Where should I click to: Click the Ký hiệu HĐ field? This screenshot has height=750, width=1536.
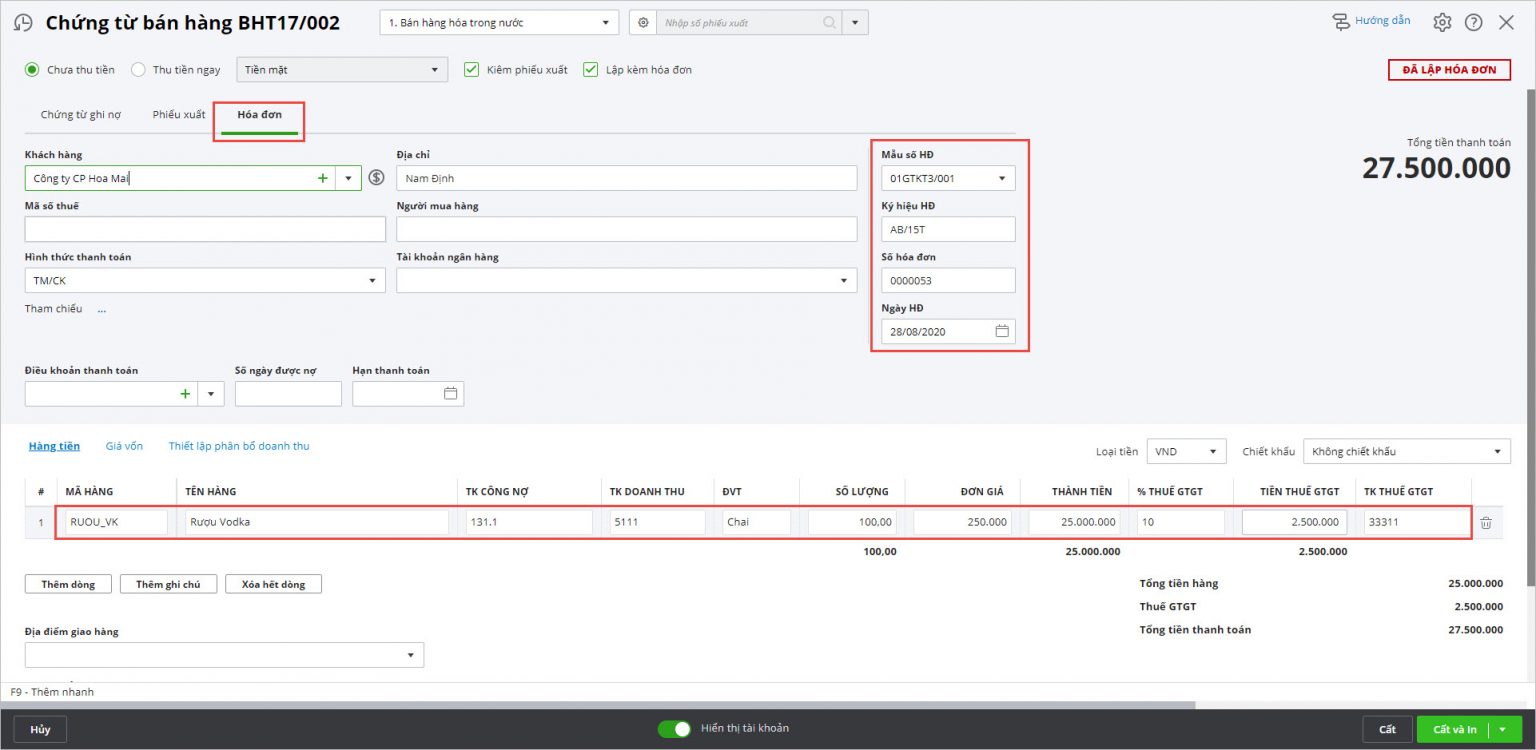(948, 229)
